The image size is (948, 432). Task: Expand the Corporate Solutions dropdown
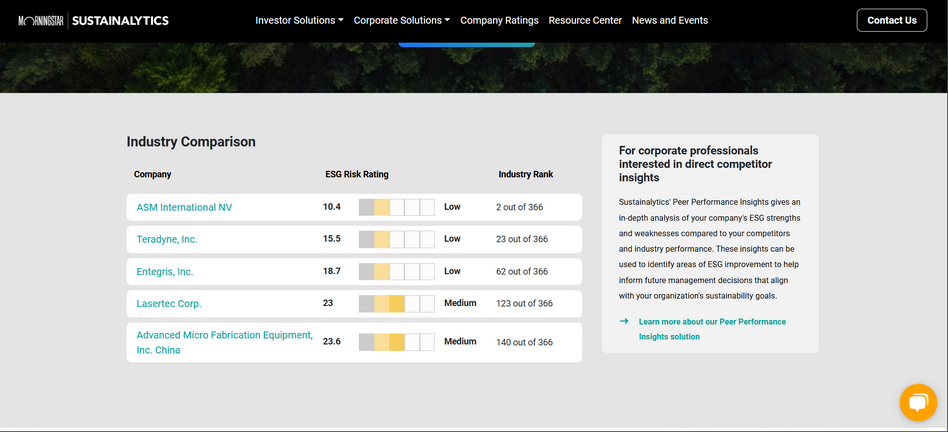[401, 20]
